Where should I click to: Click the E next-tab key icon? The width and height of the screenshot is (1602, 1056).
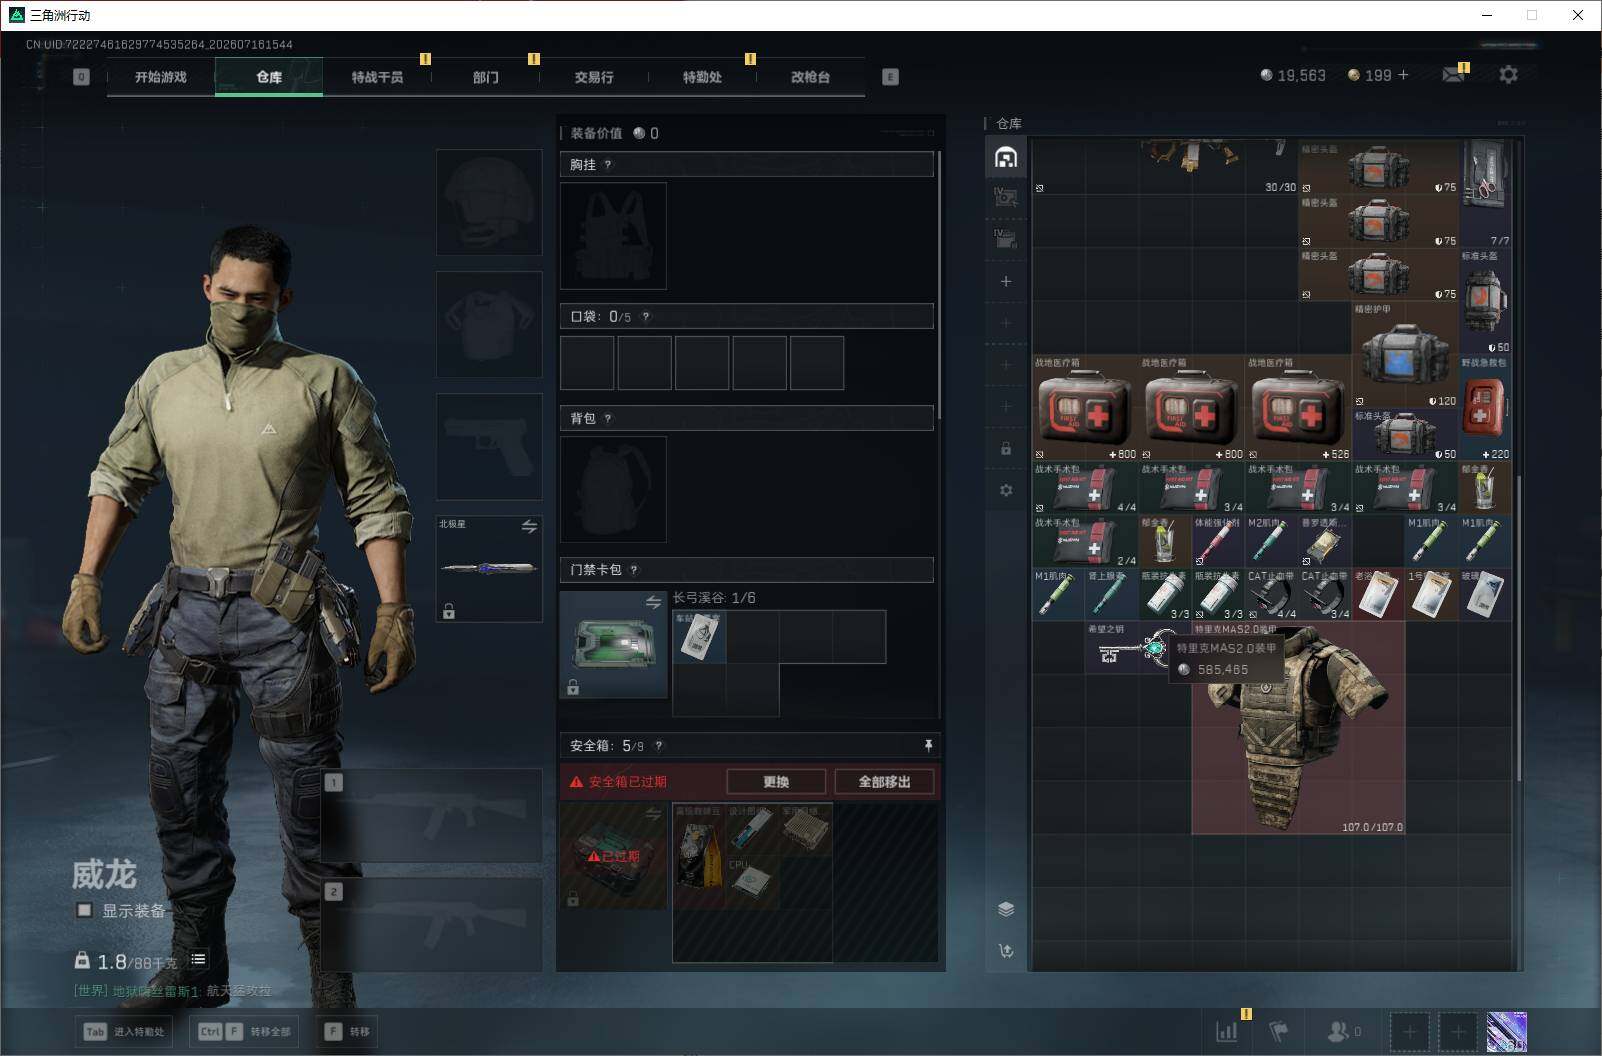click(890, 77)
